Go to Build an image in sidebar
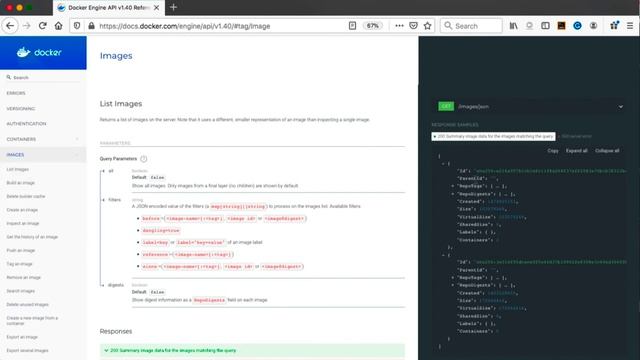640x360 pixels. 20,183
